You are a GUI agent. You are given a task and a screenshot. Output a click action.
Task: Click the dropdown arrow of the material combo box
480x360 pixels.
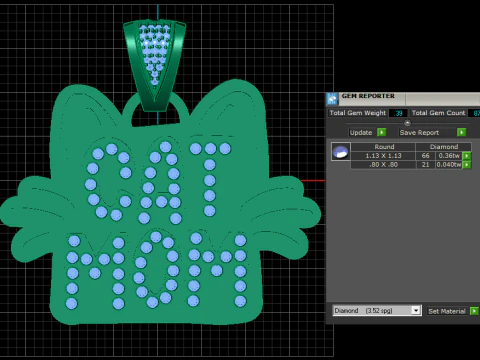[x=416, y=311]
